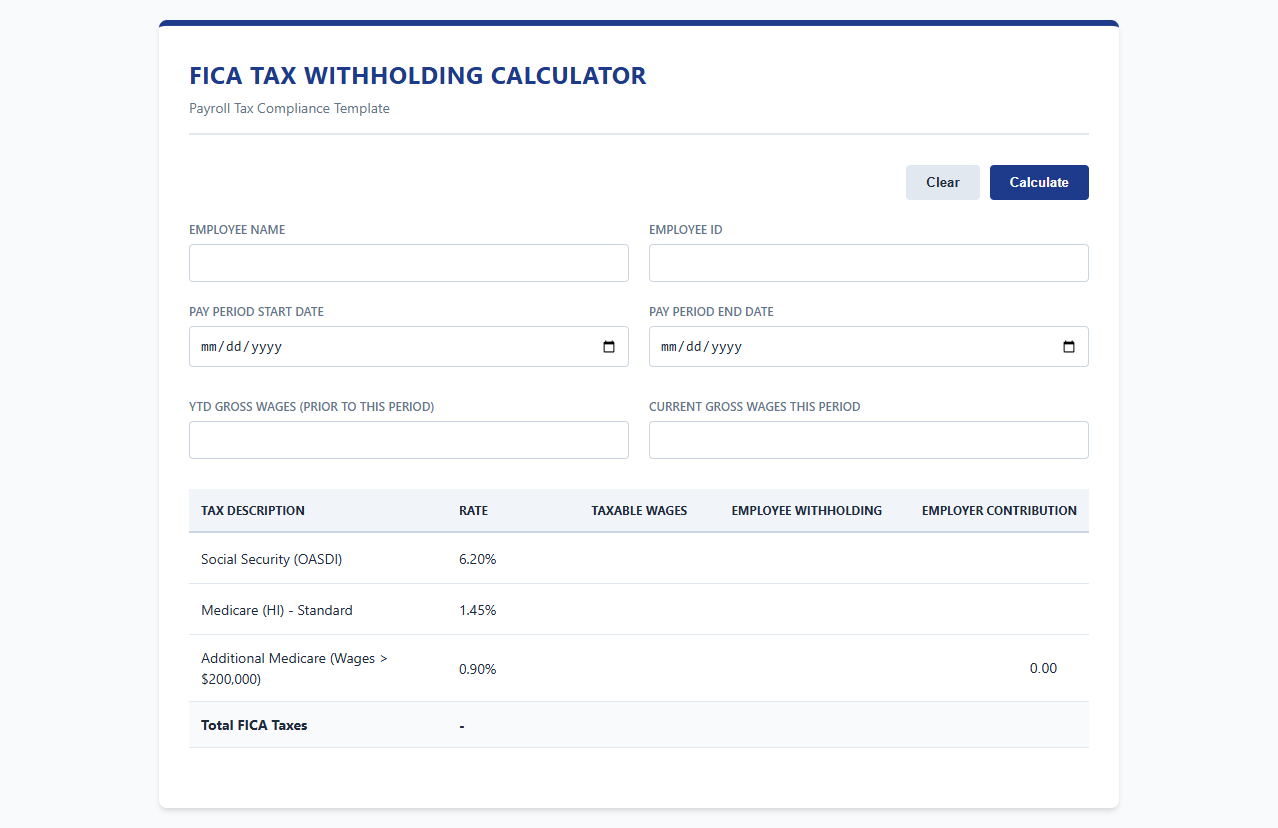Open calendar picker for Pay Period Start Date

click(609, 347)
